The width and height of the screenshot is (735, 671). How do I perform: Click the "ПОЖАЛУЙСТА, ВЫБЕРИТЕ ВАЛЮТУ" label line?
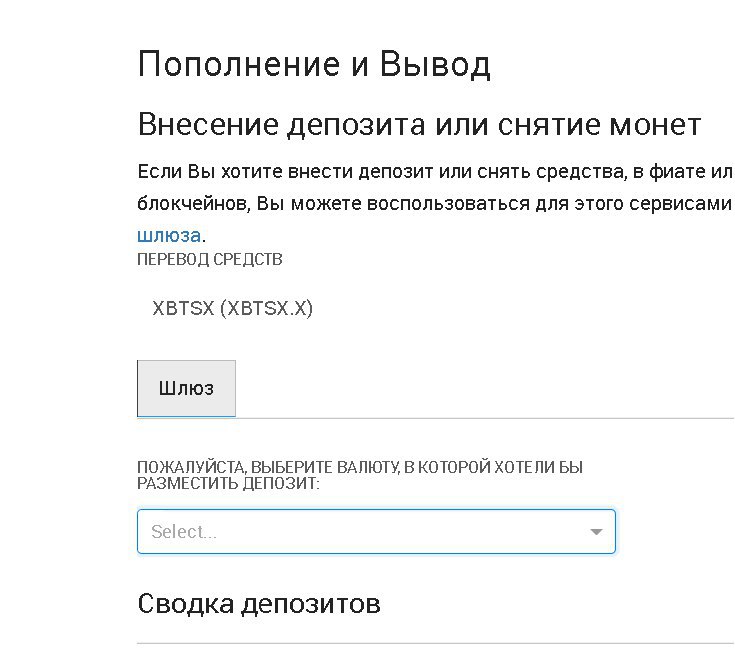(x=360, y=467)
